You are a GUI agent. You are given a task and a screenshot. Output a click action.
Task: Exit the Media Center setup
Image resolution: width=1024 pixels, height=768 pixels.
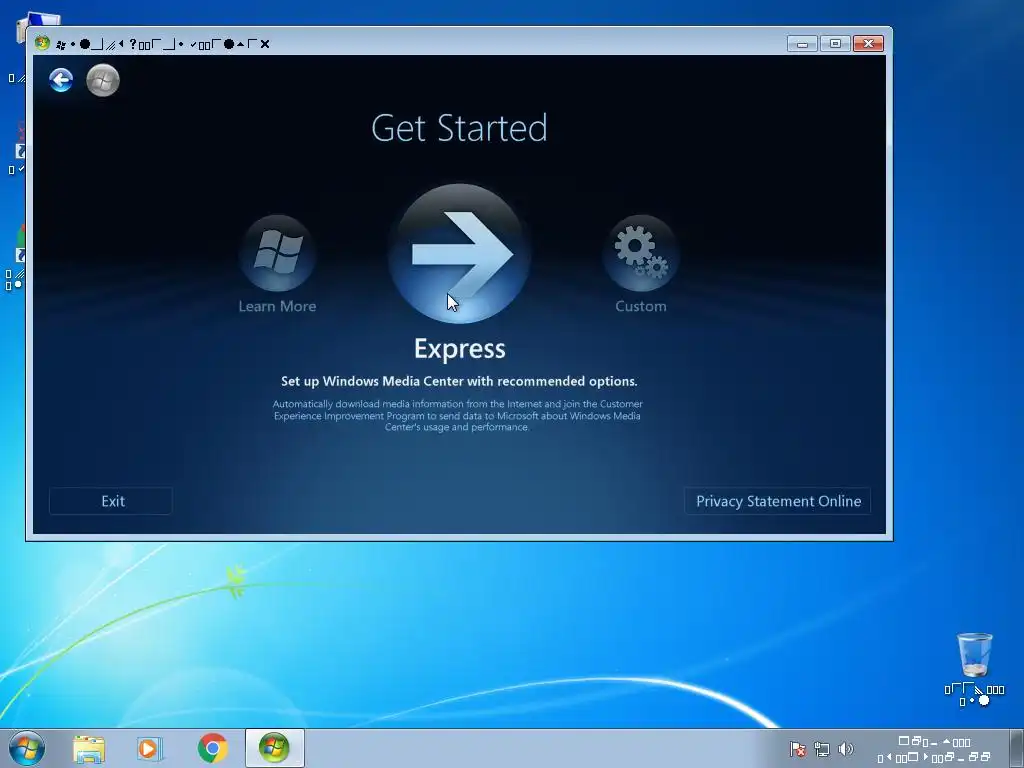tap(111, 501)
